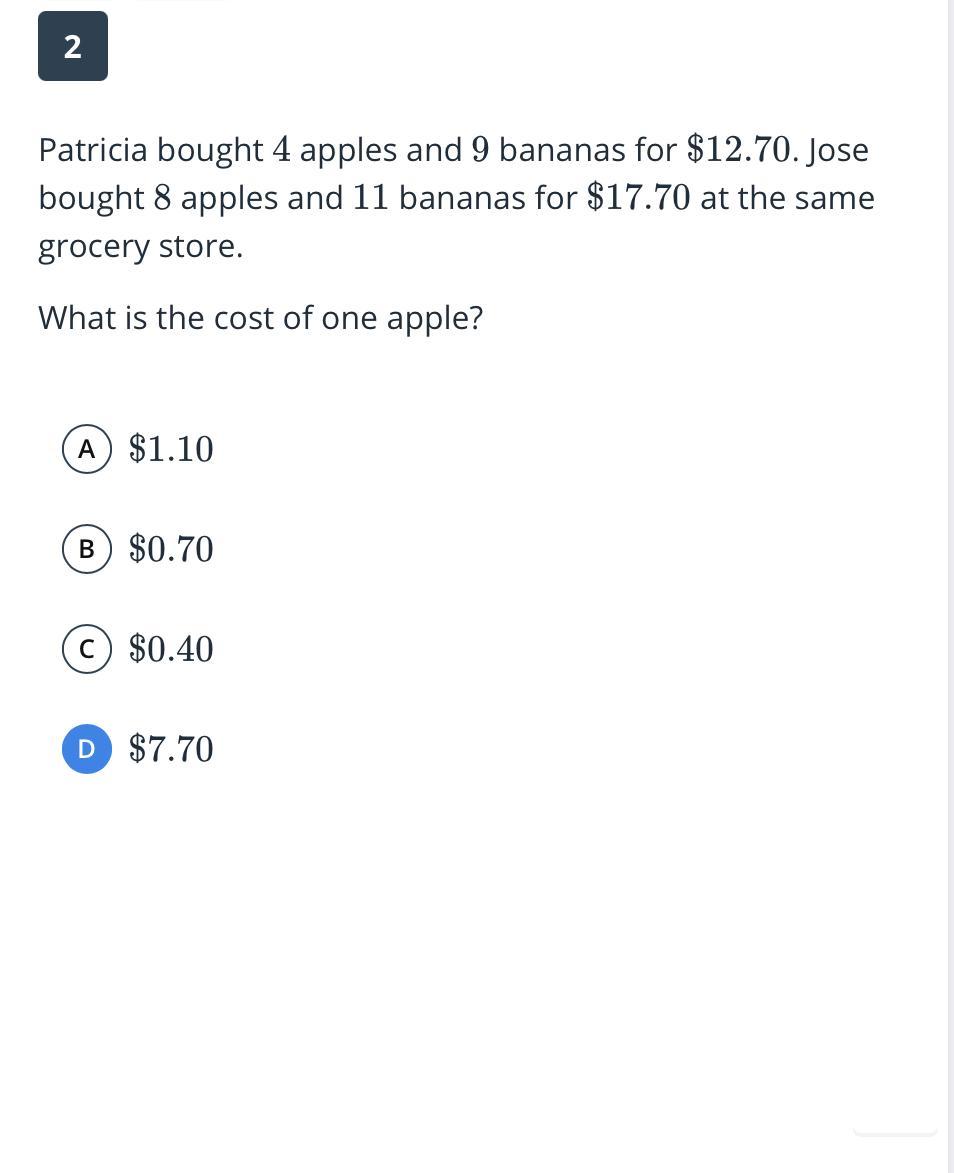Screen dimensions: 954x1173
Task: Click the highlighted D answer circle
Action: [87, 749]
